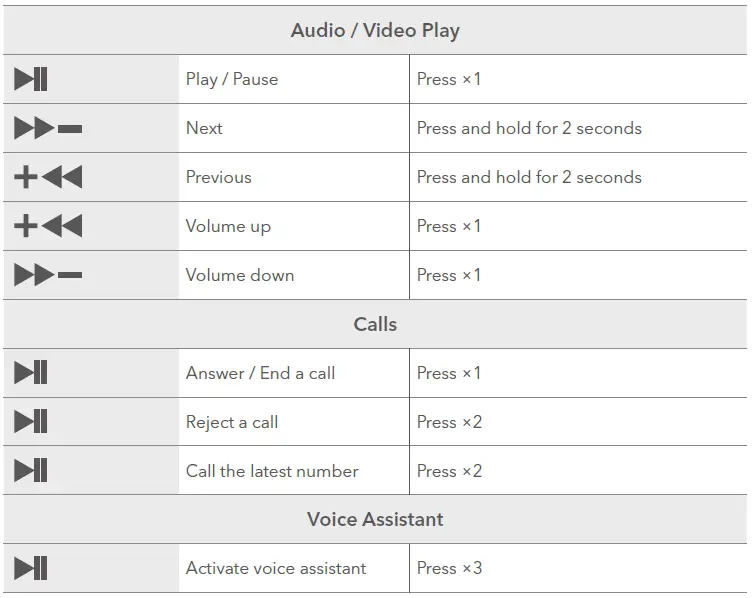Click the fast-forward minus icon beside Next
Viewport: 753px width, 598px height.
[48, 129]
